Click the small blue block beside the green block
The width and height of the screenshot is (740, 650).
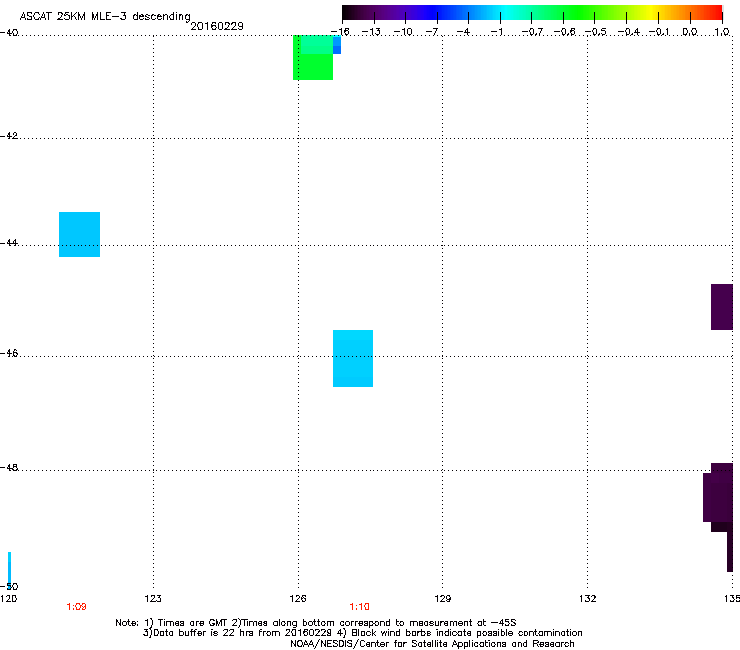tap(337, 45)
